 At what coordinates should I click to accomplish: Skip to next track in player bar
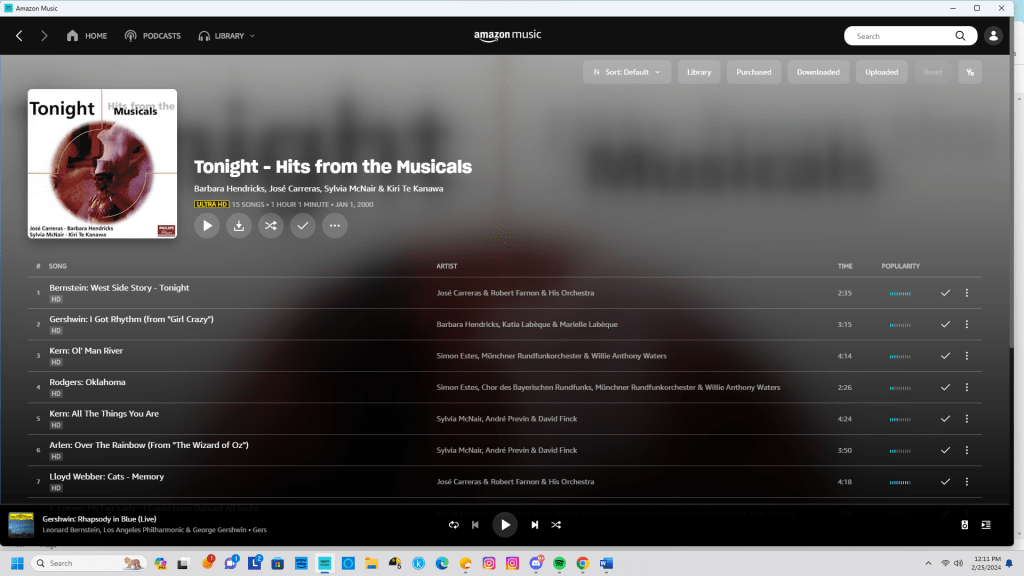click(x=535, y=525)
